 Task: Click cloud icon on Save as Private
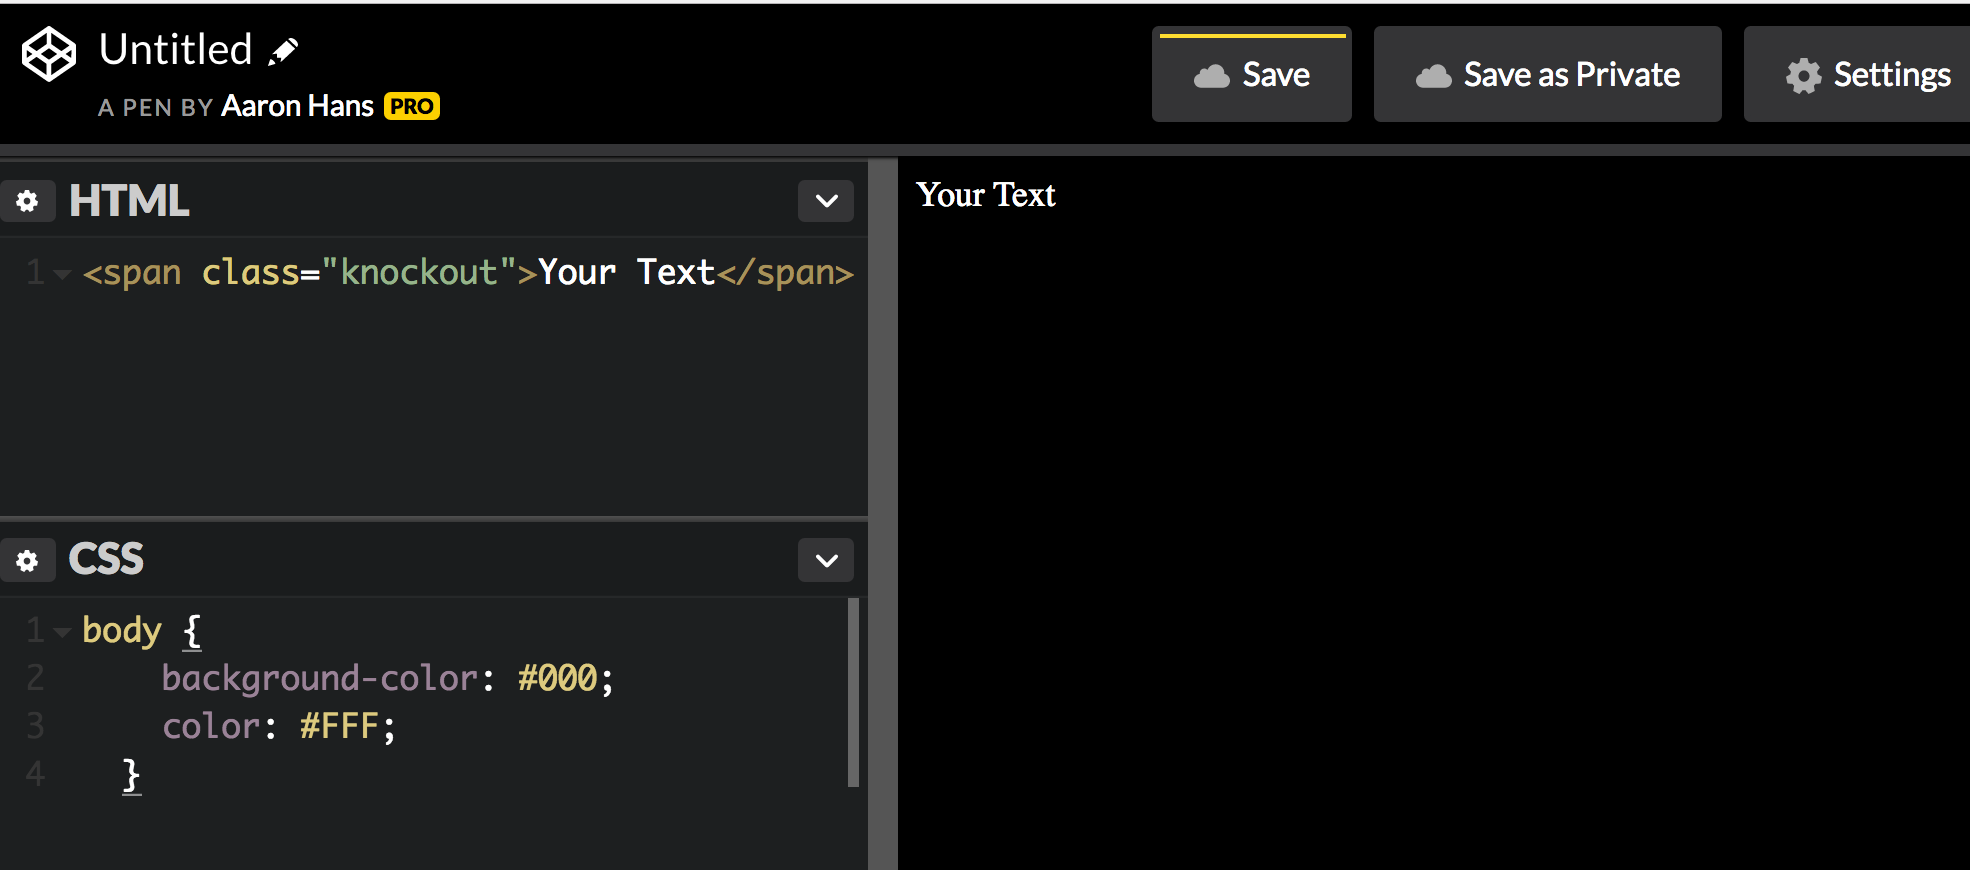[x=1433, y=76]
